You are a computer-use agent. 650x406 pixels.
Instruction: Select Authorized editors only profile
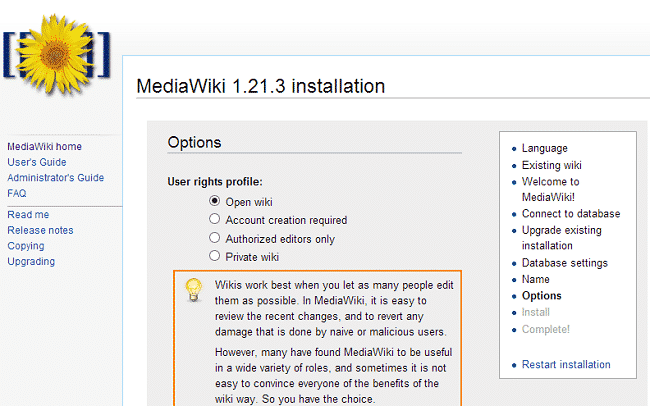[x=214, y=238]
